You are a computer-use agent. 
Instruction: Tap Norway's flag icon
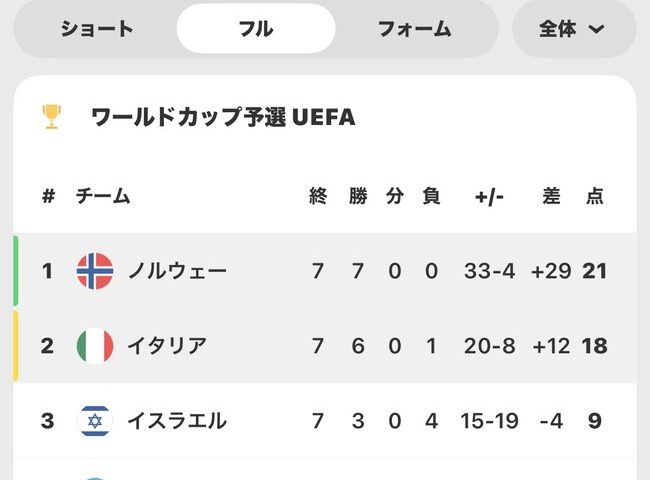tap(95, 271)
